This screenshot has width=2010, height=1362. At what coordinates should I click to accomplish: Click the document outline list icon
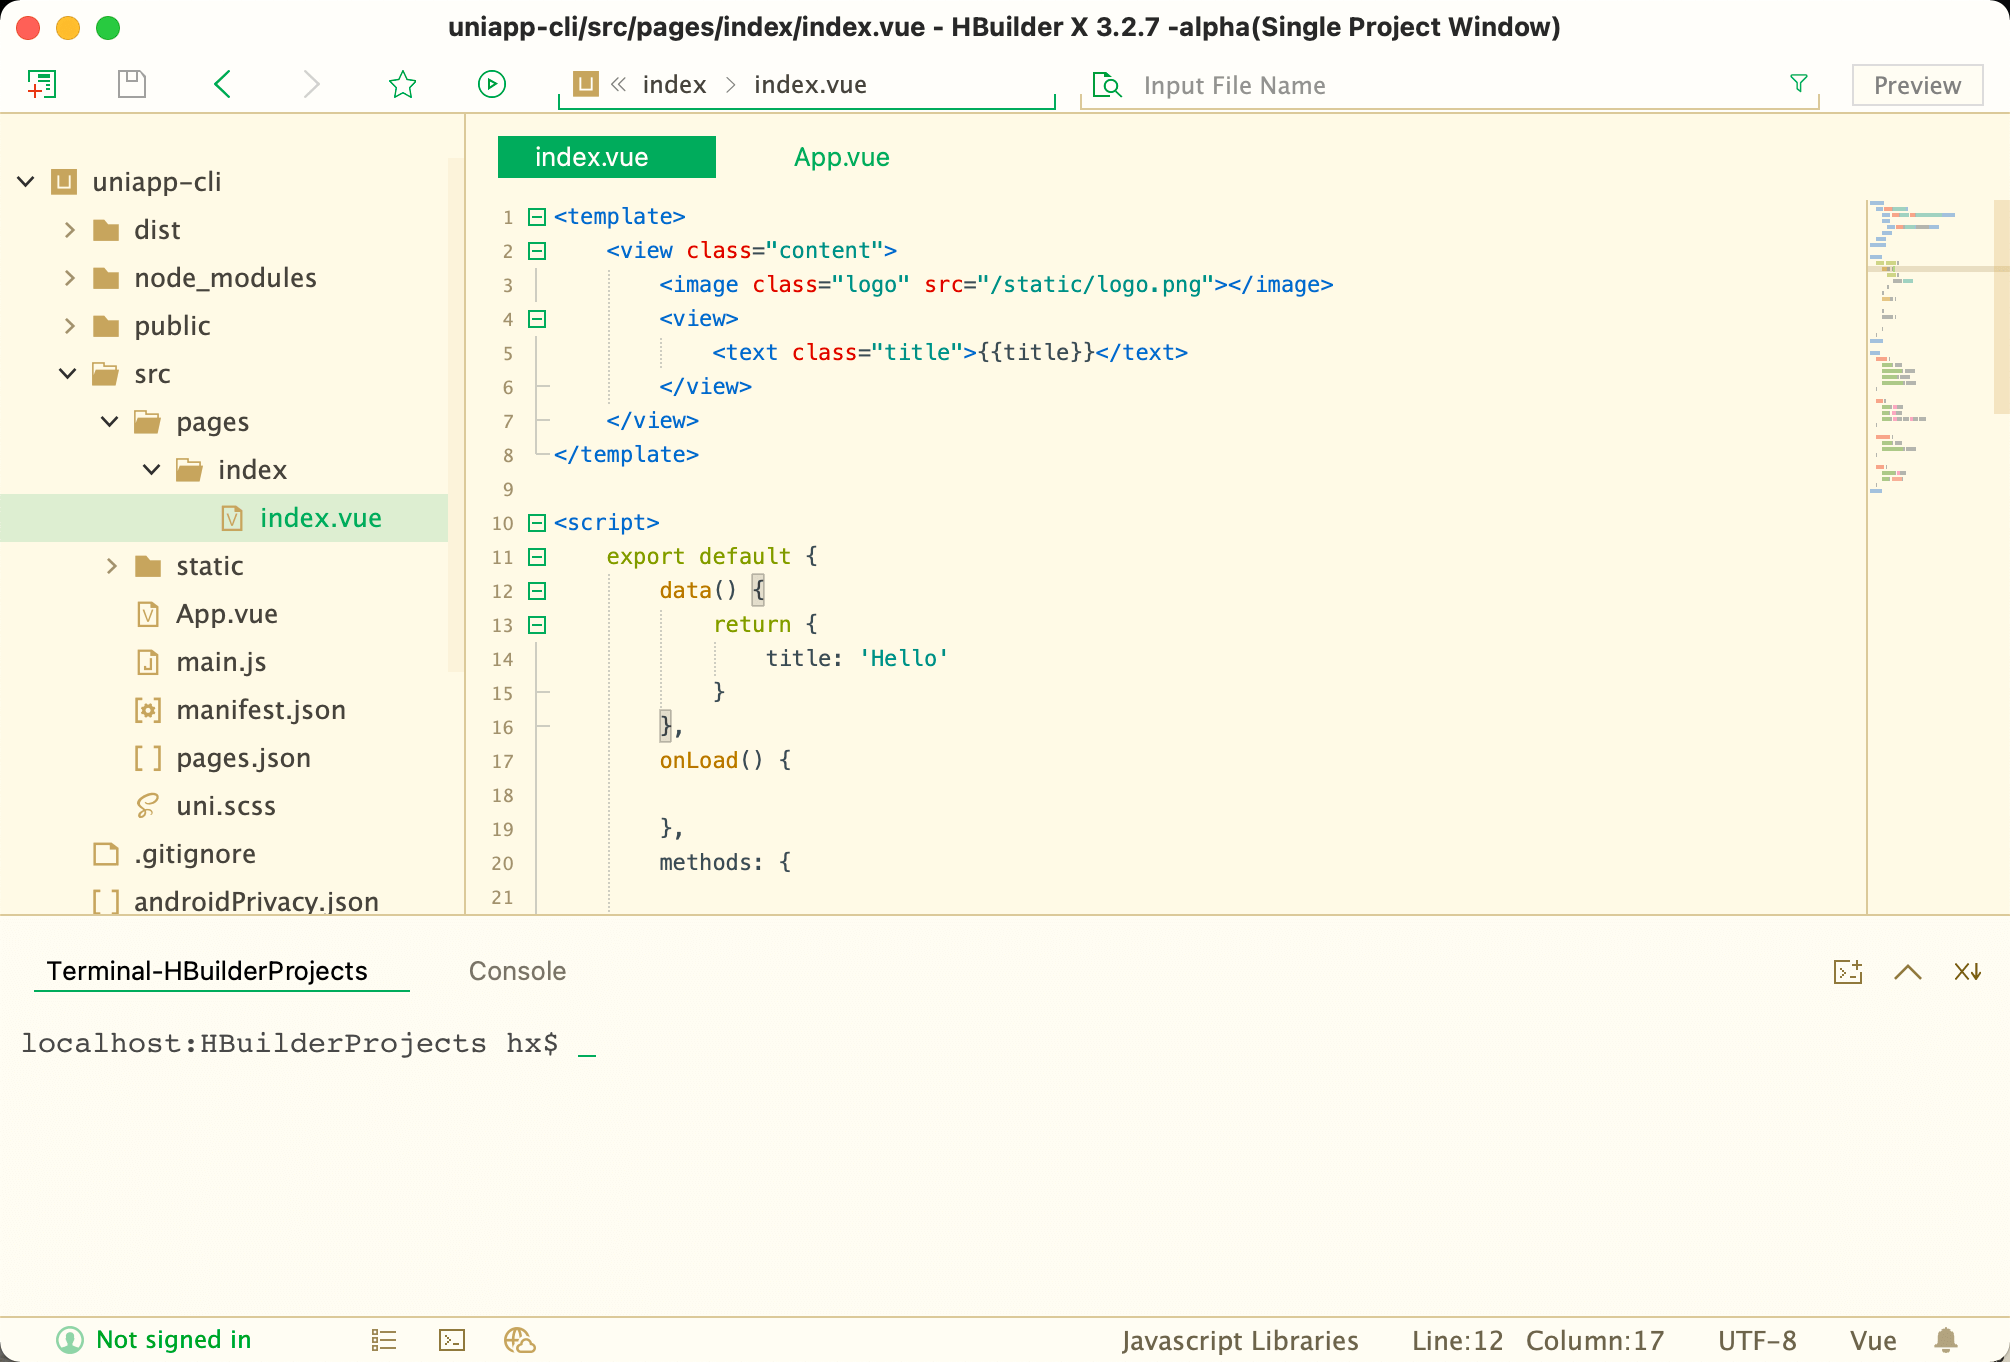384,1340
